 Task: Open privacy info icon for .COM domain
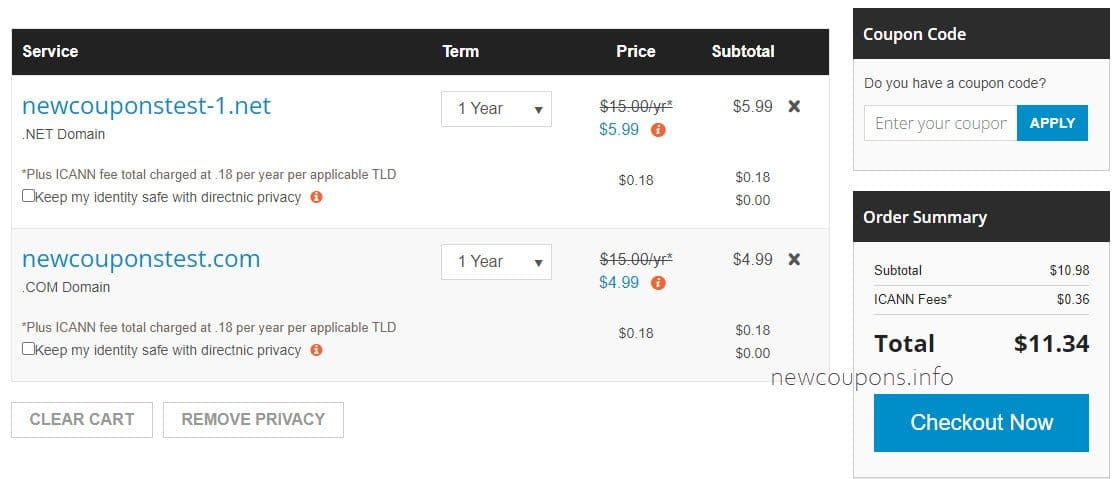pos(316,350)
